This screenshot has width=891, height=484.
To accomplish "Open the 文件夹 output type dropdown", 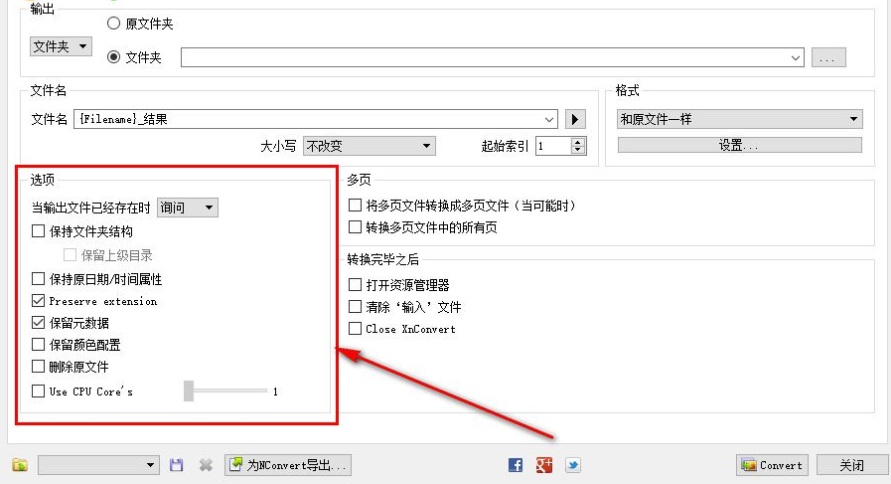I will [x=61, y=46].
